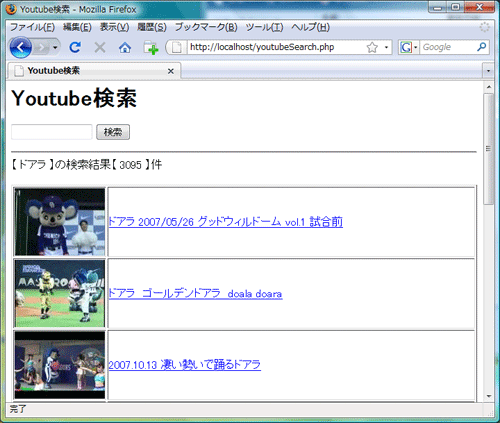
Task: Open the ブックマーク(B) menu
Action: point(206,27)
